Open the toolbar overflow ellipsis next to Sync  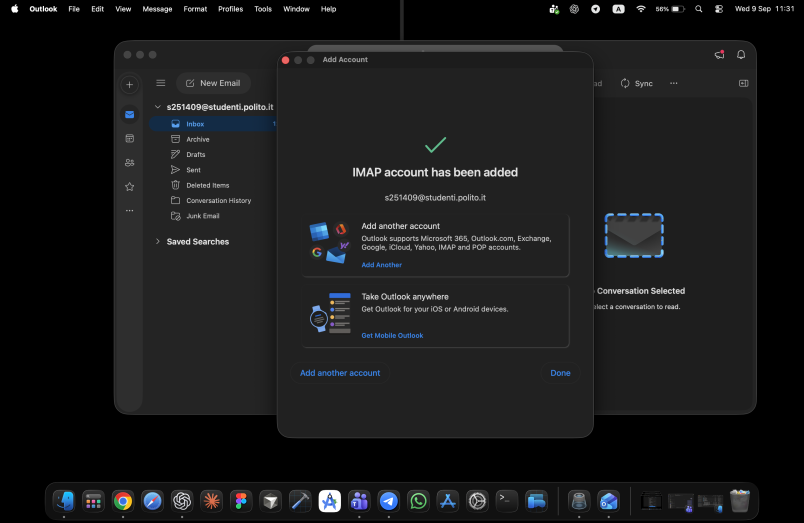click(x=674, y=83)
